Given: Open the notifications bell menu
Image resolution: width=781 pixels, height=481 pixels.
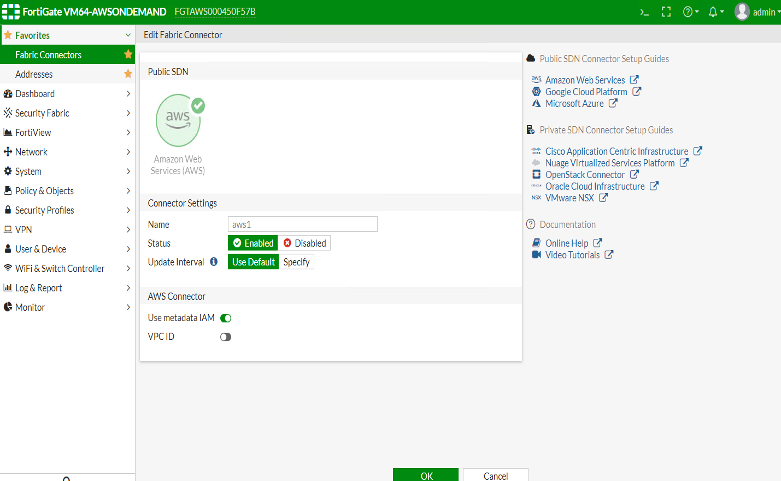Looking at the screenshot, I should tap(716, 12).
